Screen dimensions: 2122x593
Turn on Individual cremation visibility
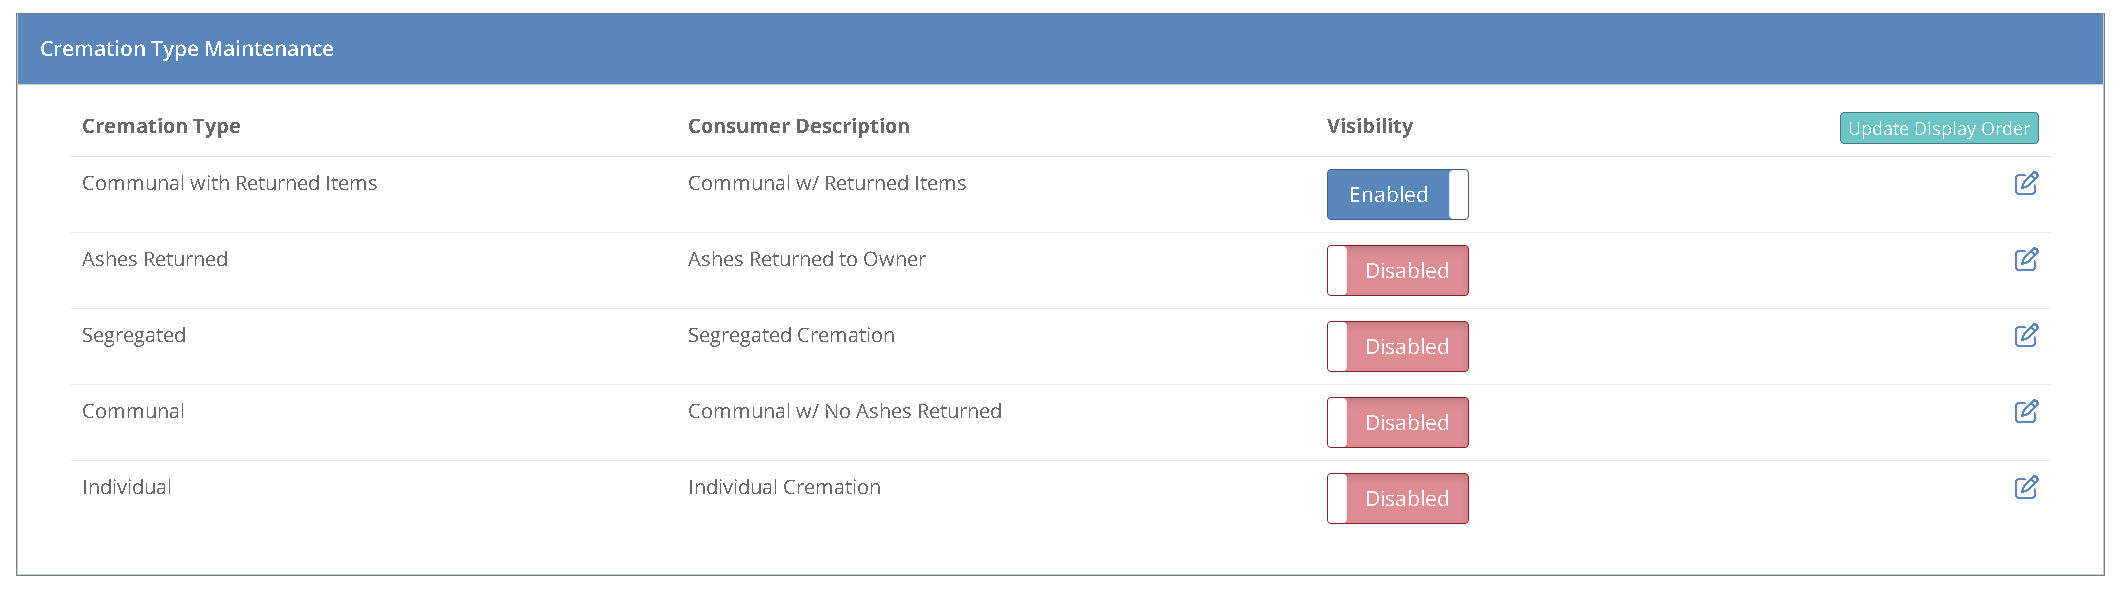tap(1397, 498)
